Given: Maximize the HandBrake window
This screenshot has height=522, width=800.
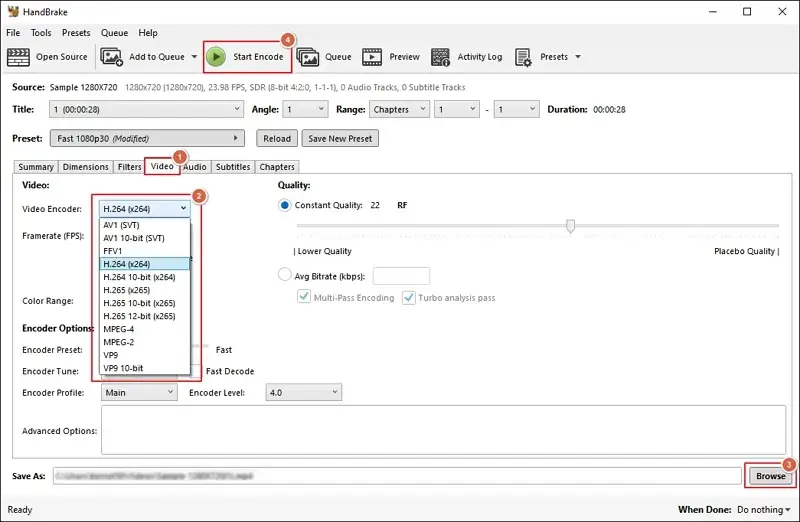Looking at the screenshot, I should pos(747,11).
